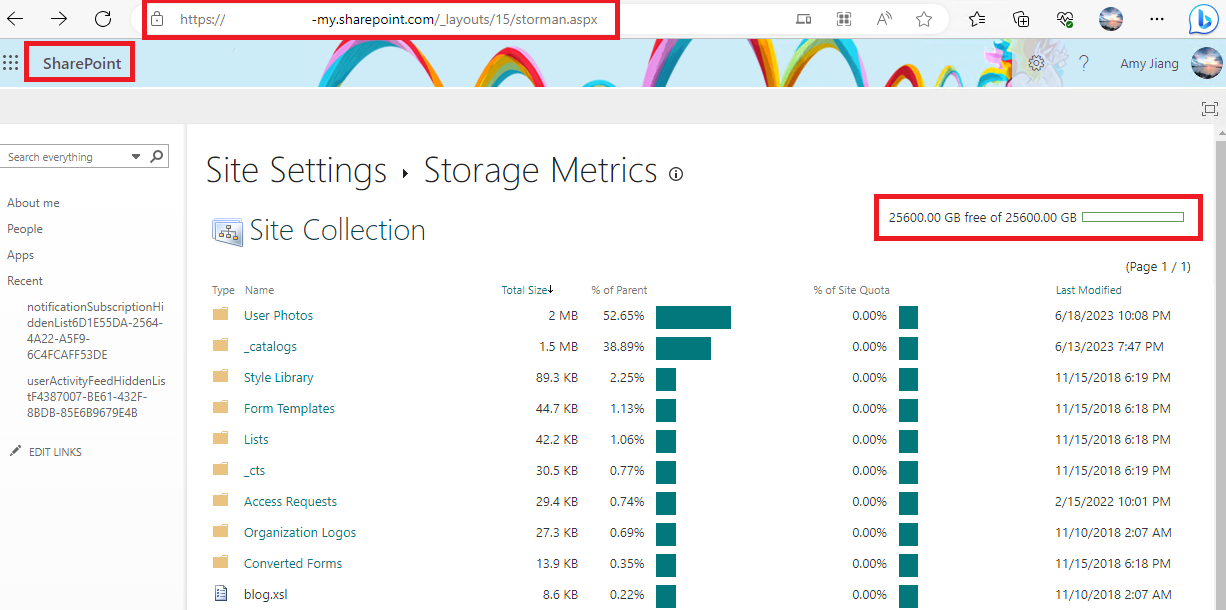Open Edge's three-dot settings menu
Image resolution: width=1226 pixels, height=610 pixels.
point(1157,19)
